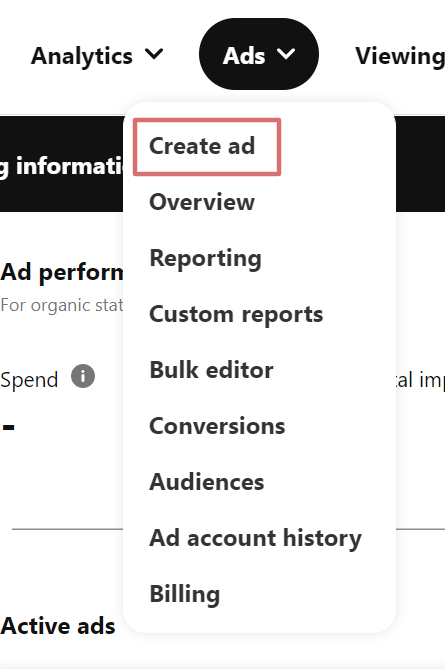This screenshot has width=445, height=669.
Task: Click the chevron next to Analytics
Action: click(154, 54)
